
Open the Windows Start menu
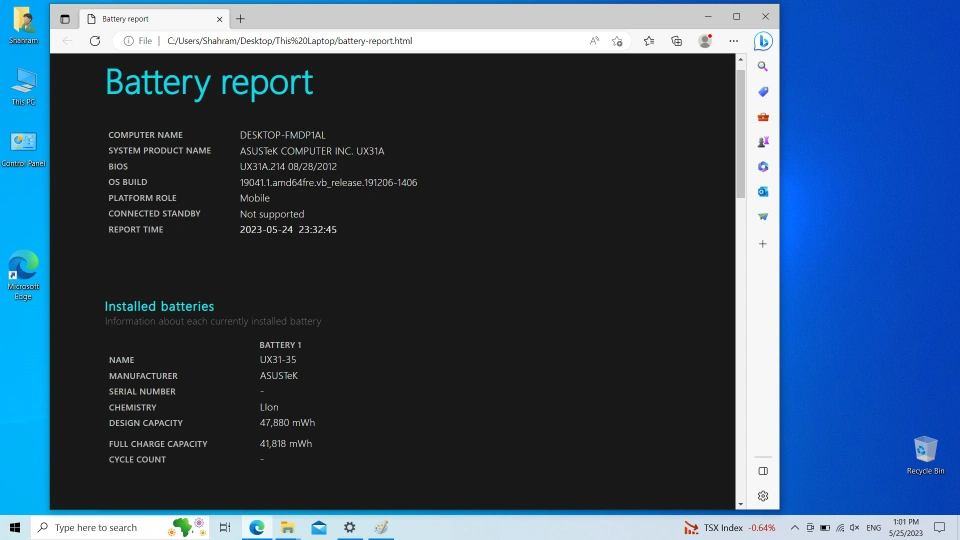click(x=15, y=527)
